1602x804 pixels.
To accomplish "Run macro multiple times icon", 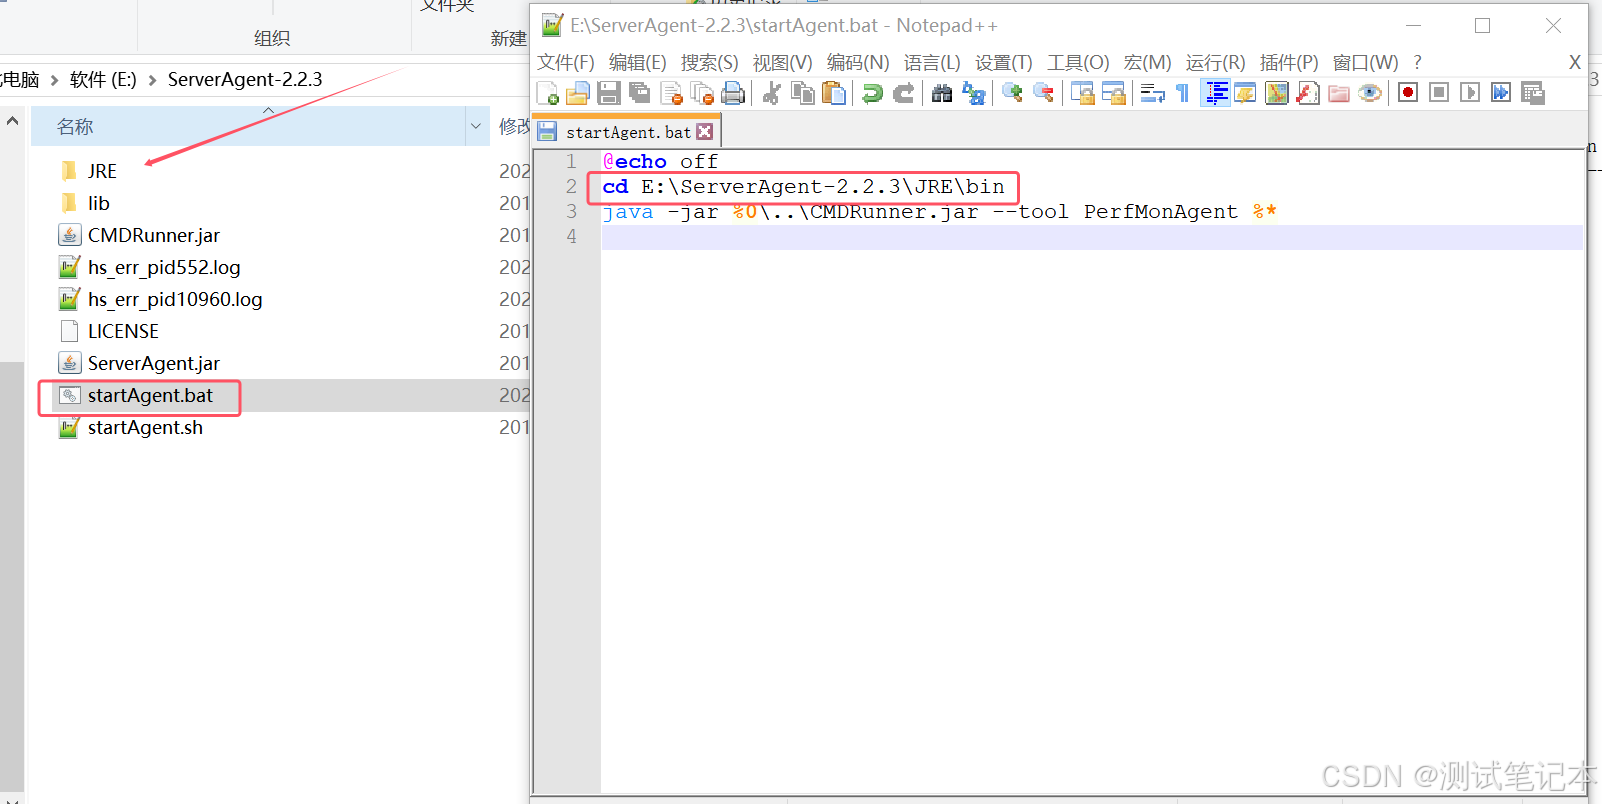I will click(1501, 93).
